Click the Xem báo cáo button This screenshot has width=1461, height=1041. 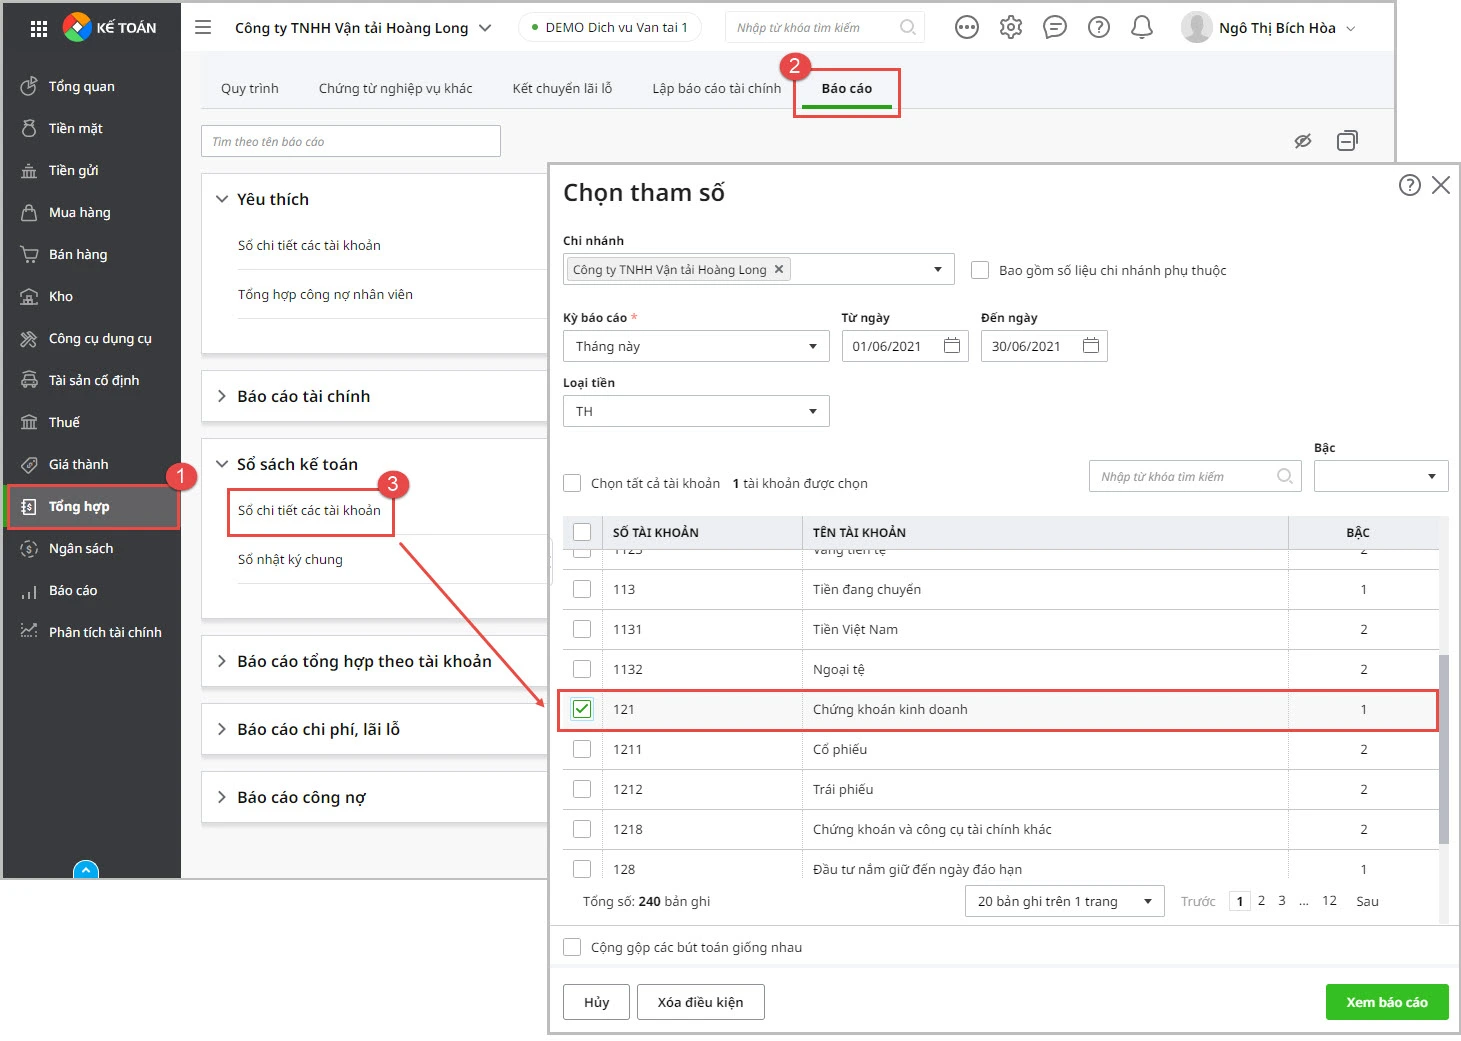pos(1387,1002)
